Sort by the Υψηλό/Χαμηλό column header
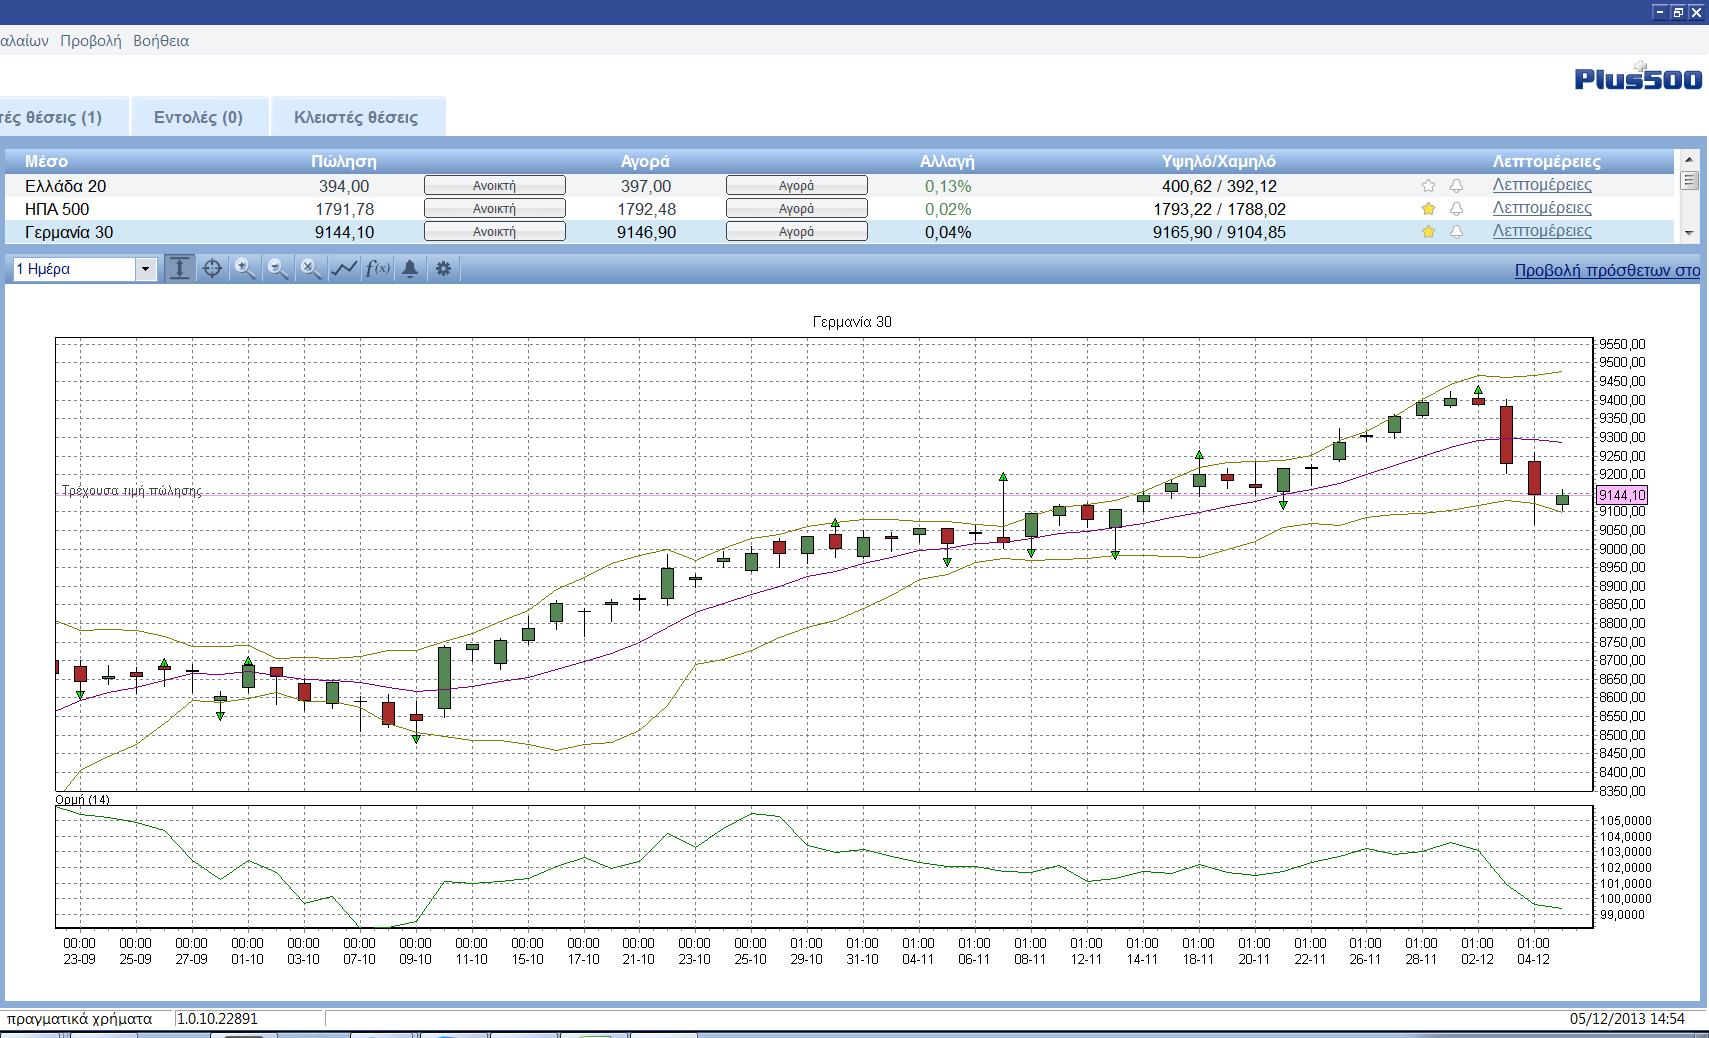 tap(1218, 161)
